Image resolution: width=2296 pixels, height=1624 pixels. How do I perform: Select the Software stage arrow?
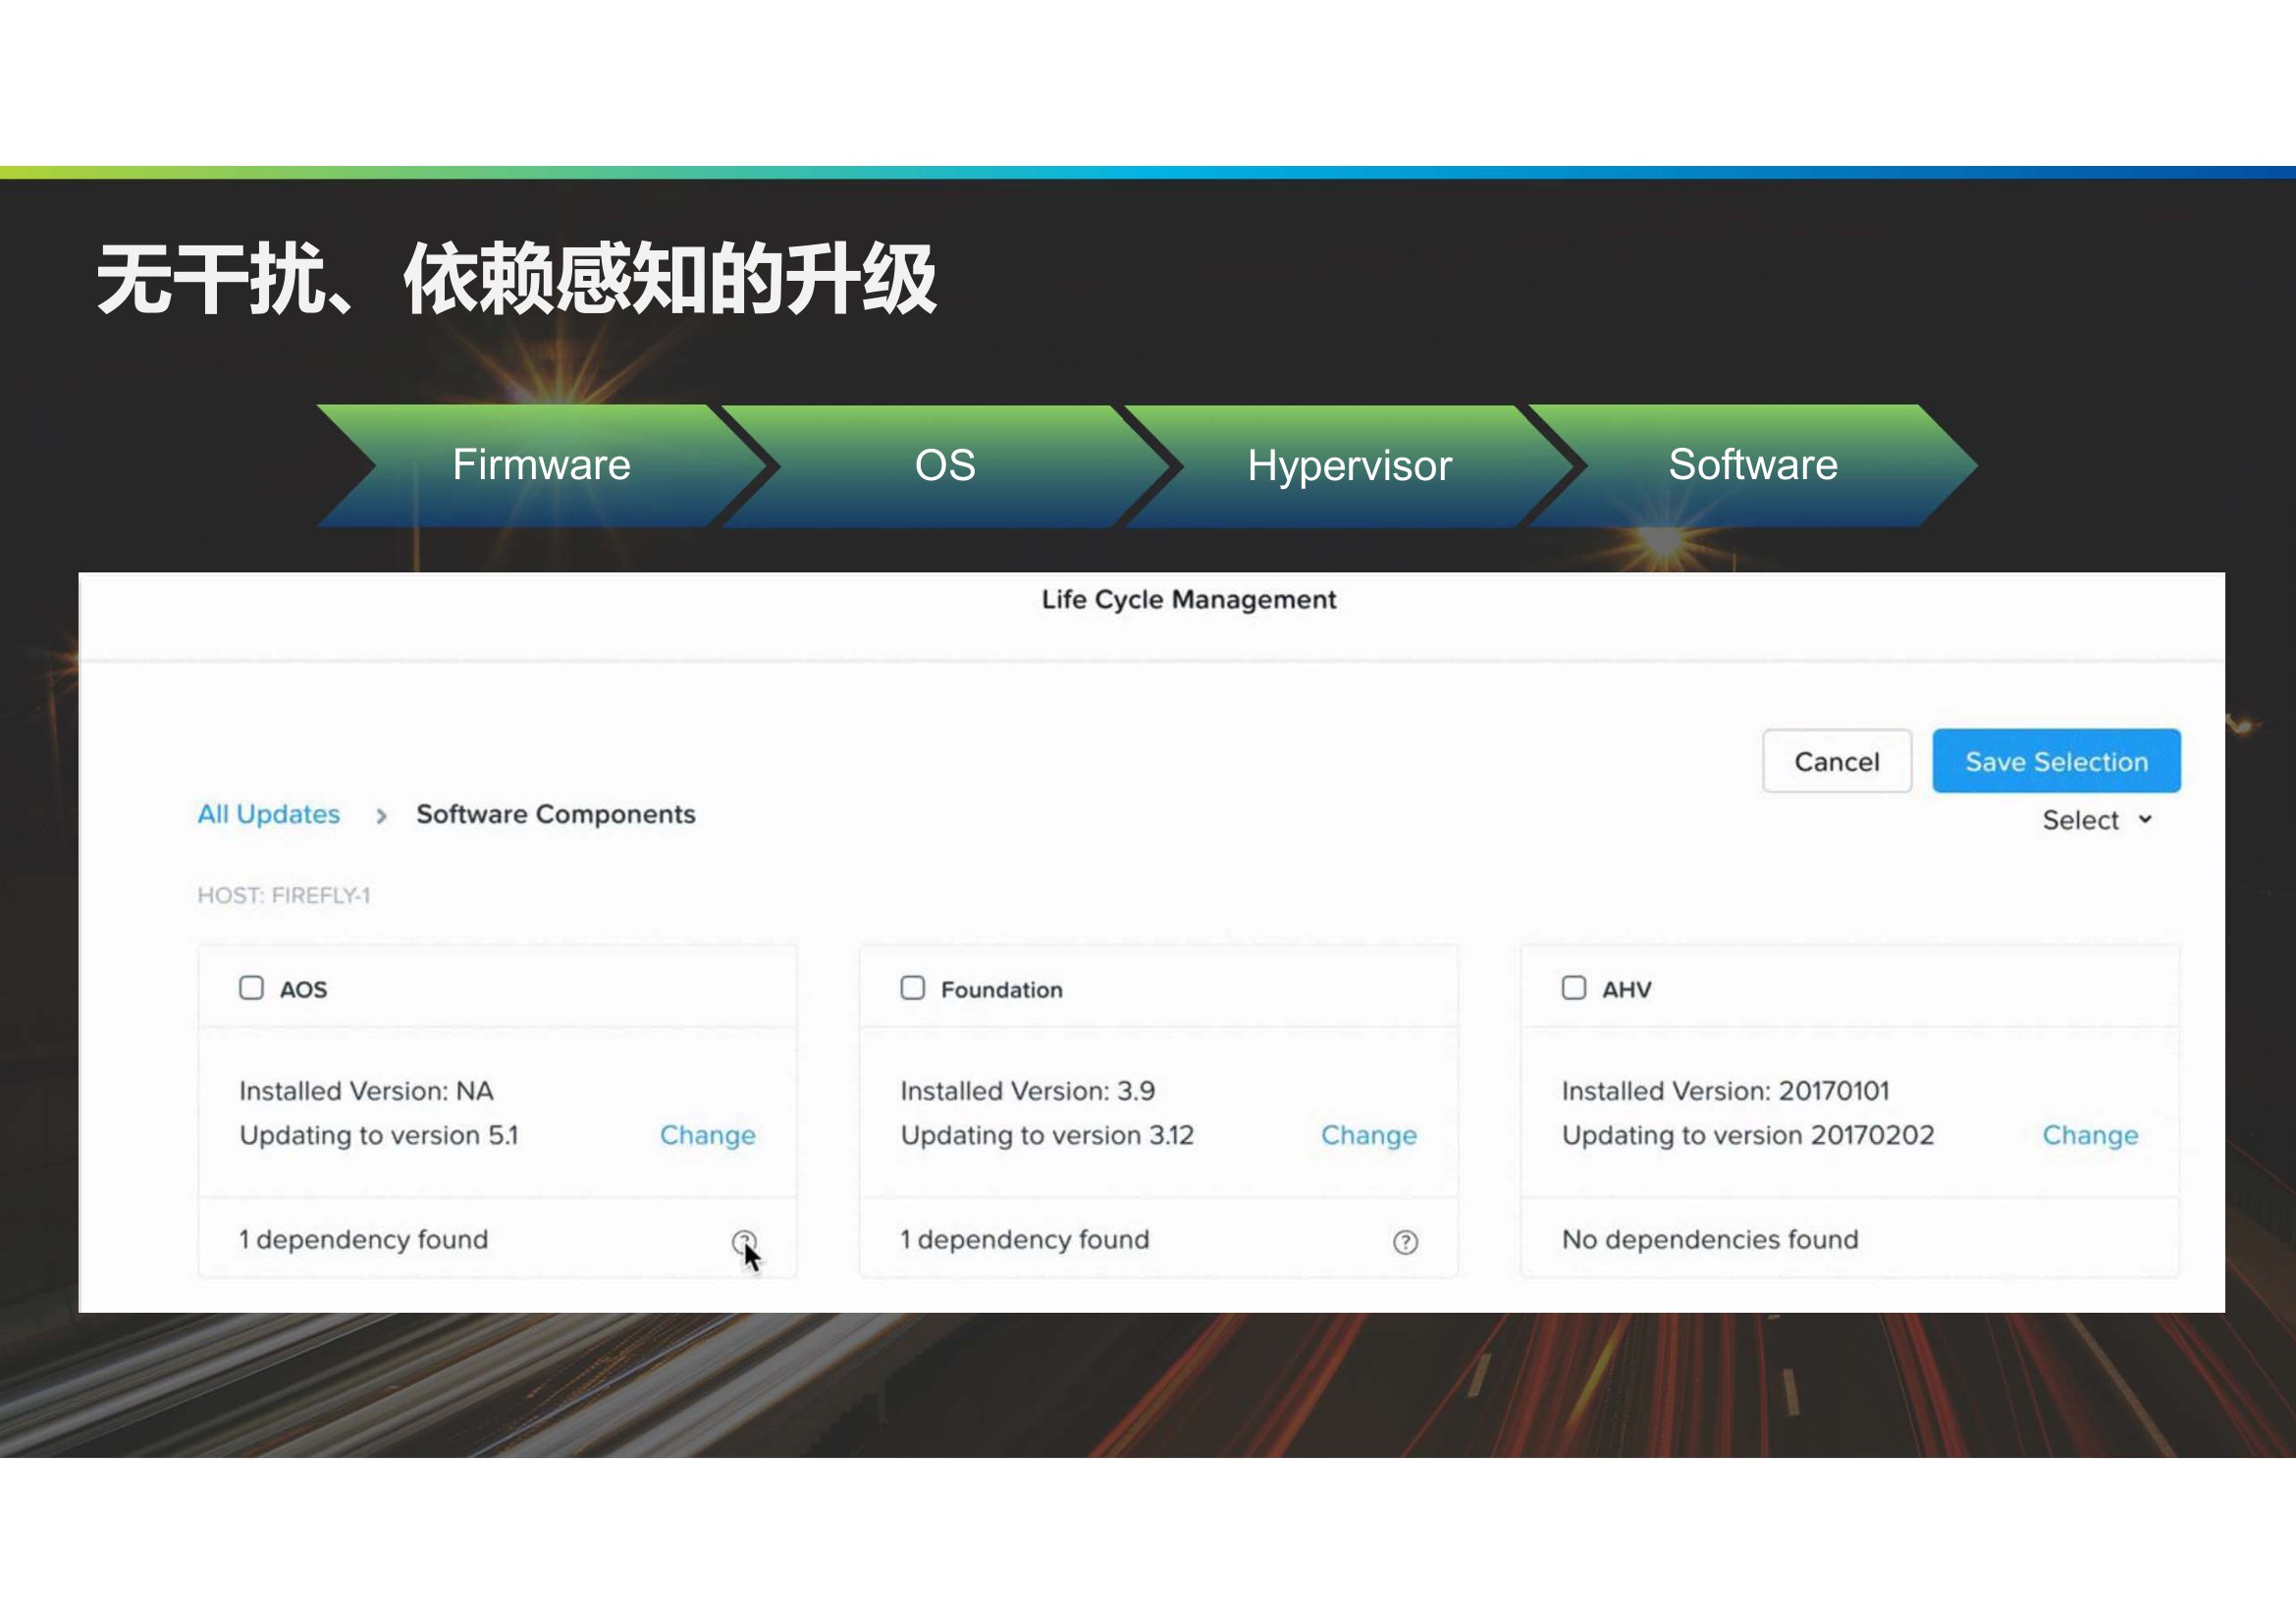1753,465
